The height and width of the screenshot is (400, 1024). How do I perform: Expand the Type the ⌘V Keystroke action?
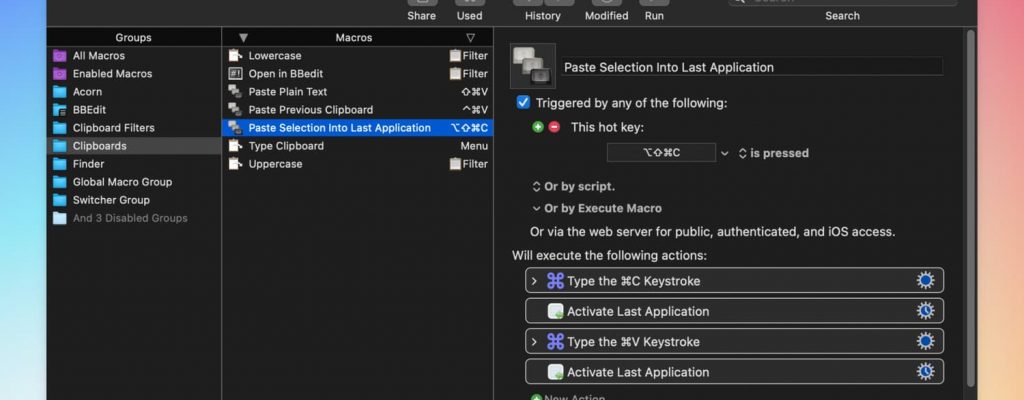[535, 342]
